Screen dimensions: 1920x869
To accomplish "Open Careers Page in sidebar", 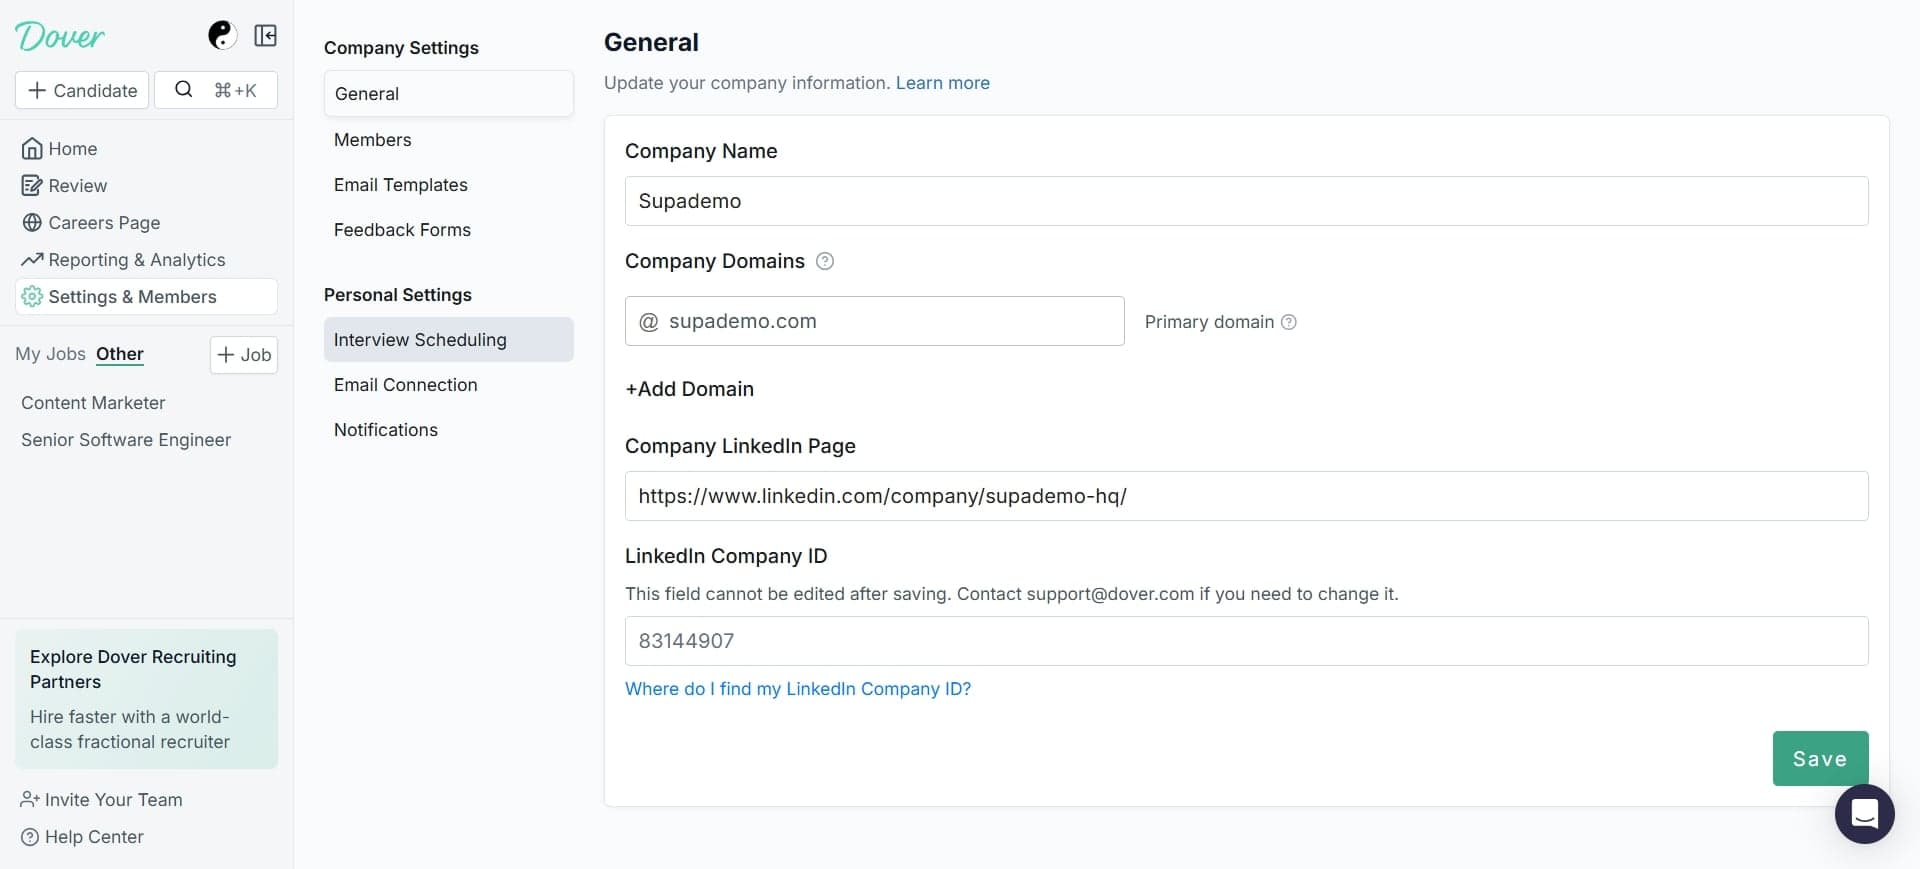I will 146,223.
